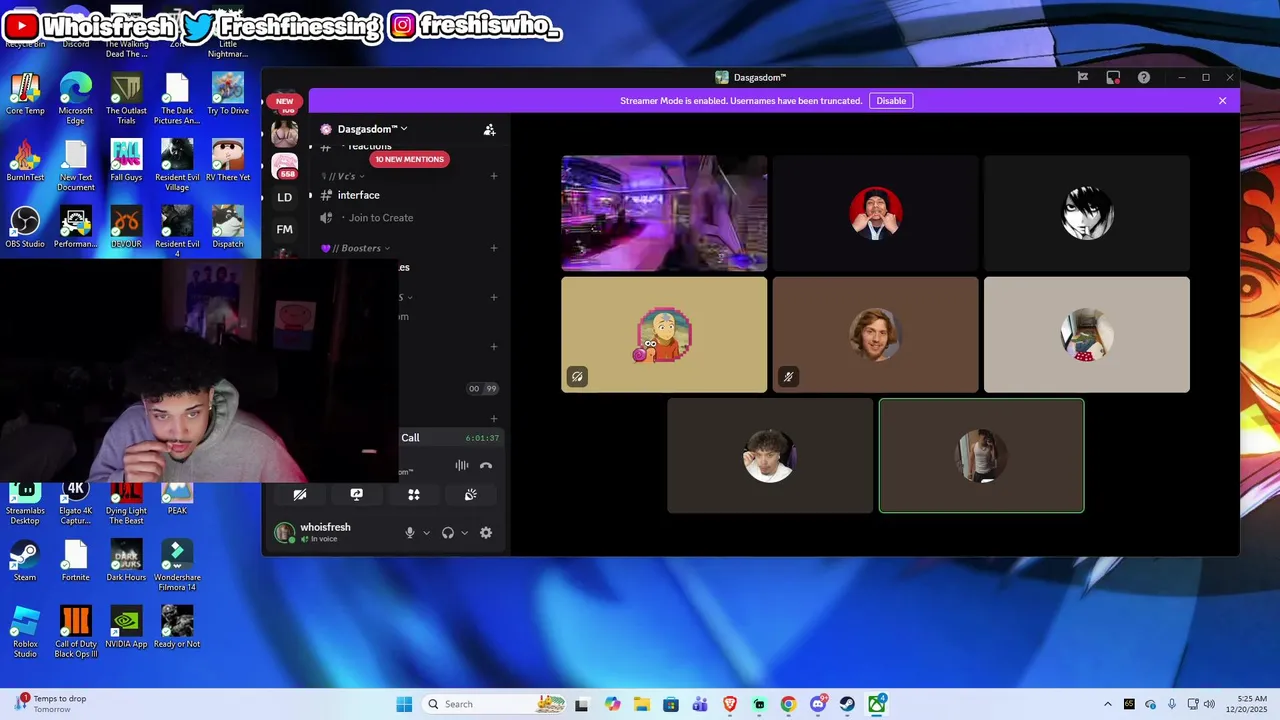Show hidden system tray icons
The height and width of the screenshot is (720, 1280).
click(x=1107, y=704)
